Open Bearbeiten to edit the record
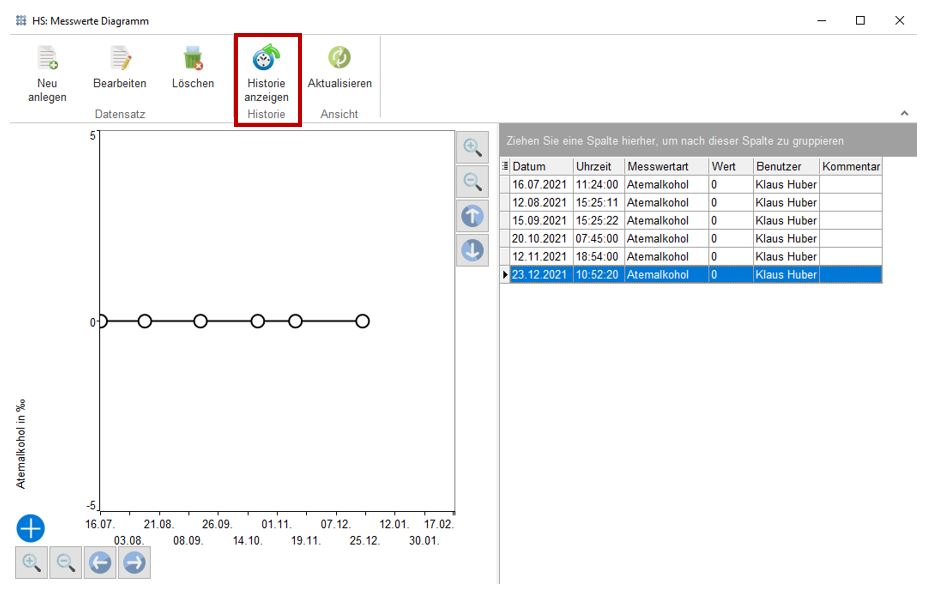Viewport: 927px width, 592px height. click(x=120, y=60)
